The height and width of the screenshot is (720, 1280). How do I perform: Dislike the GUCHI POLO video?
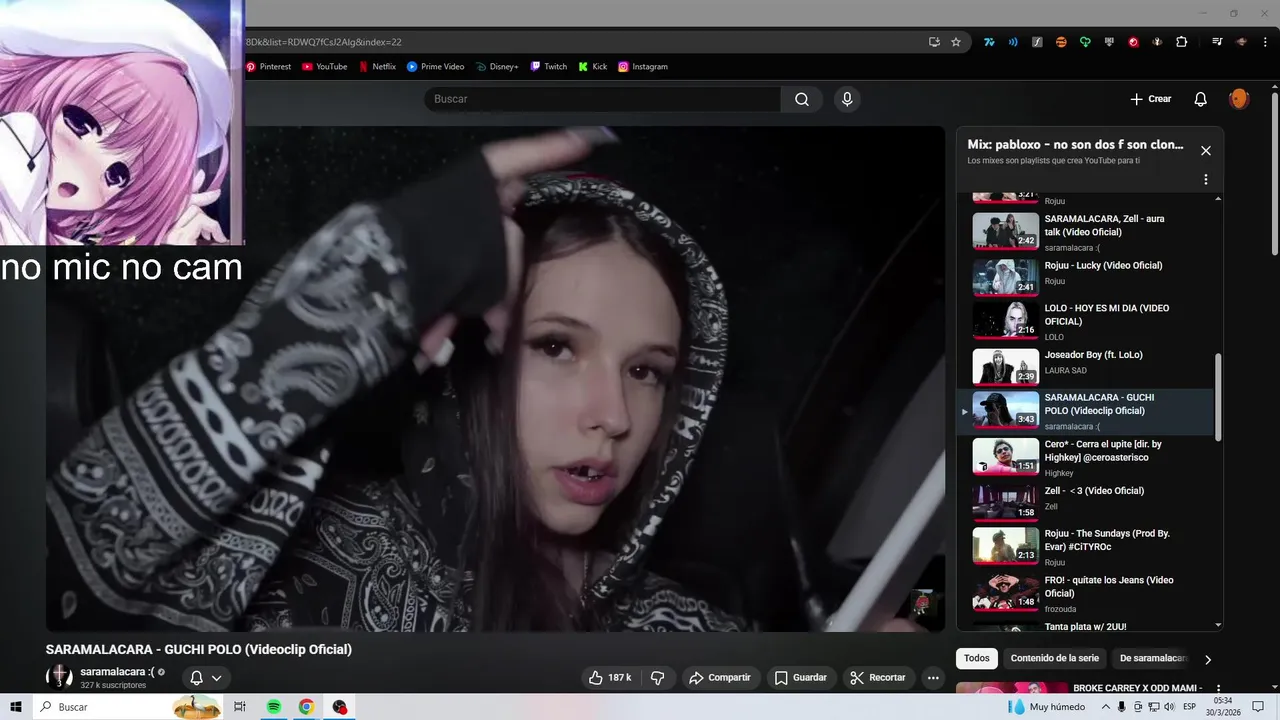coord(658,678)
